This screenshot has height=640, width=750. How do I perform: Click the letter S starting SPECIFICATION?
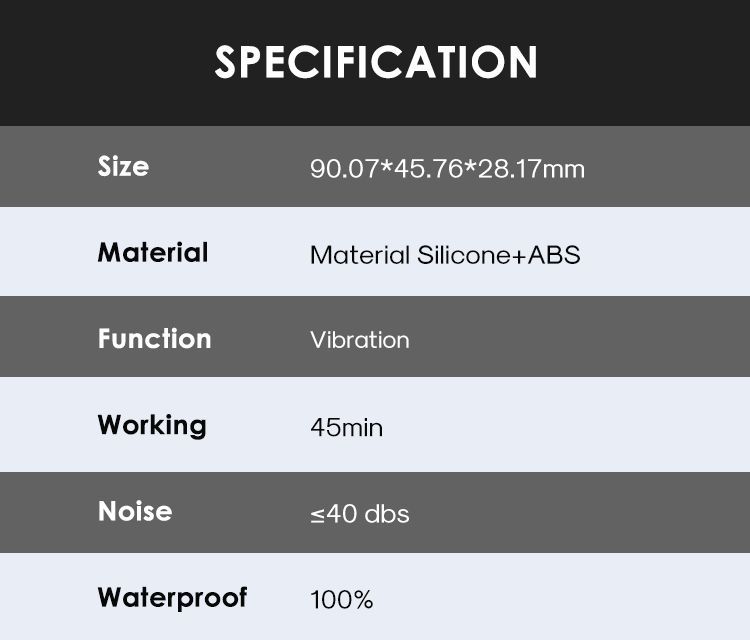[x=227, y=62]
